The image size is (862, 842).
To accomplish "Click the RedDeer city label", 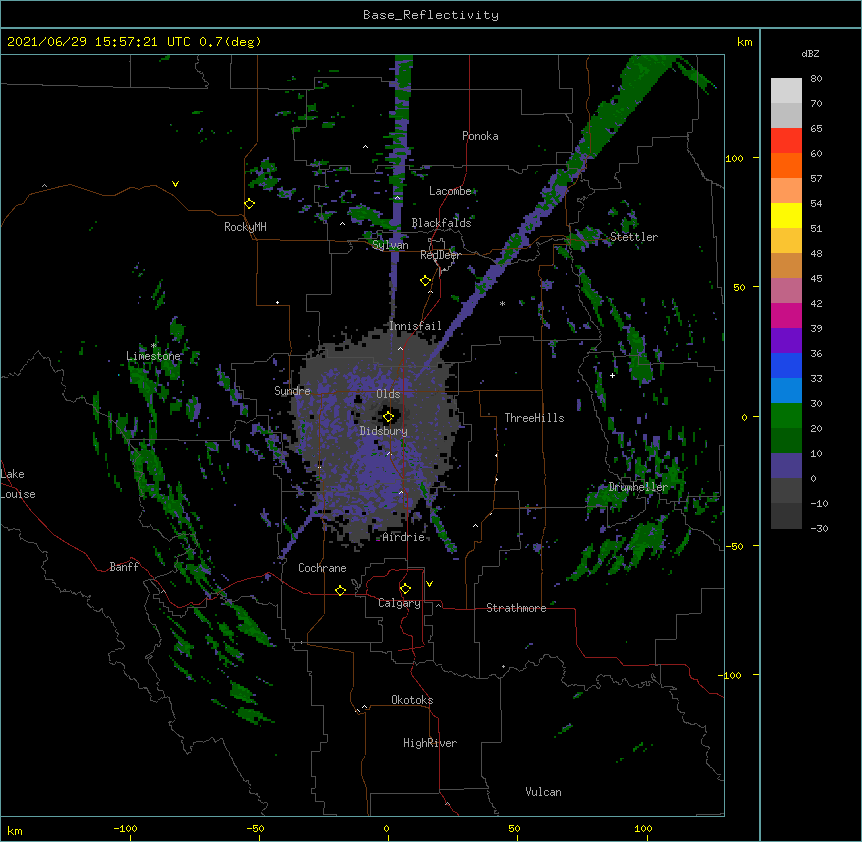I will [440, 255].
